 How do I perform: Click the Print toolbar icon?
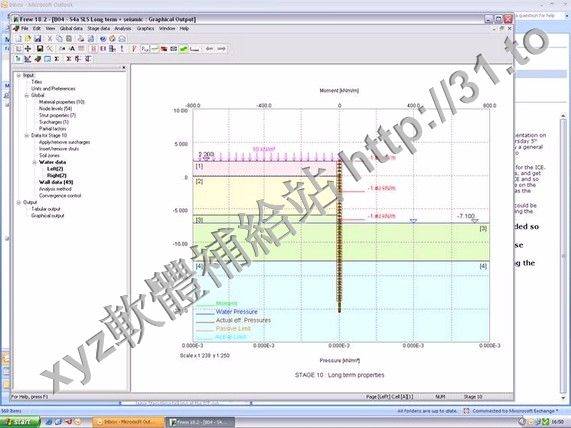pos(81,38)
